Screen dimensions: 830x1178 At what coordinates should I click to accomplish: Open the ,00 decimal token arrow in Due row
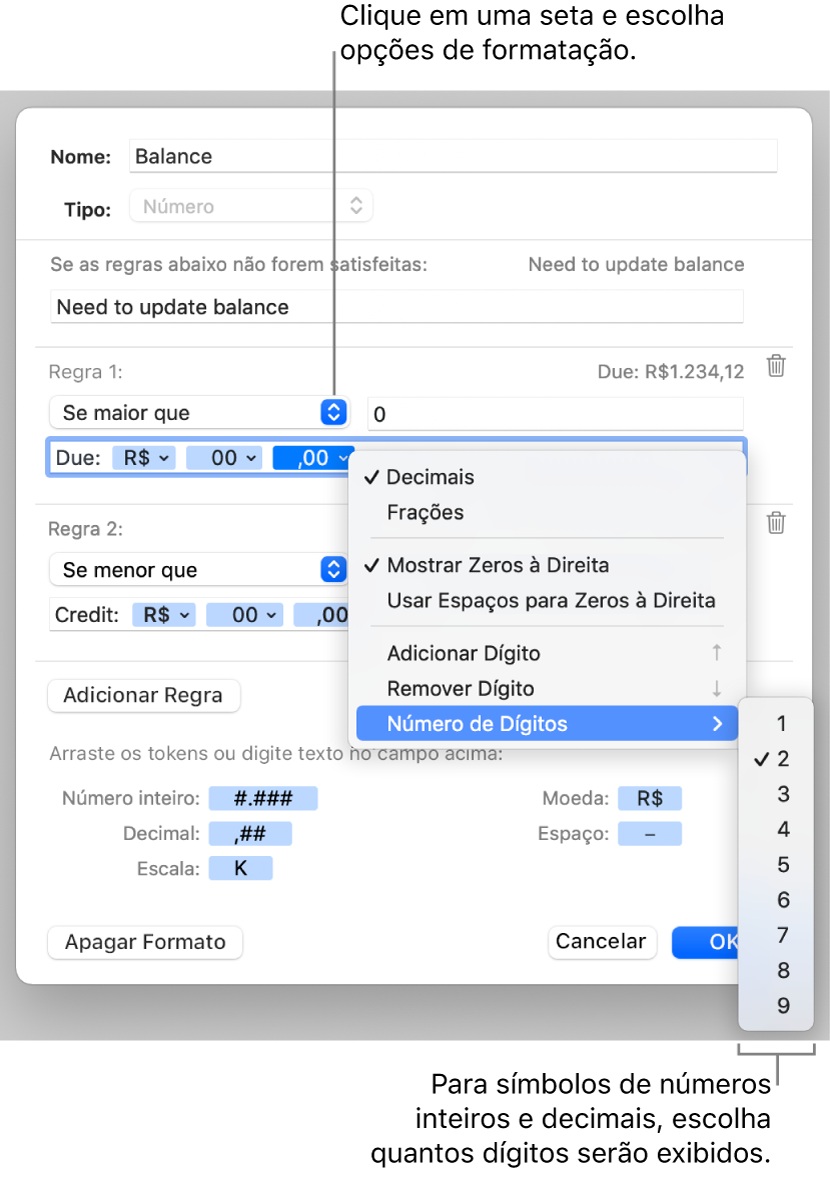point(343,458)
